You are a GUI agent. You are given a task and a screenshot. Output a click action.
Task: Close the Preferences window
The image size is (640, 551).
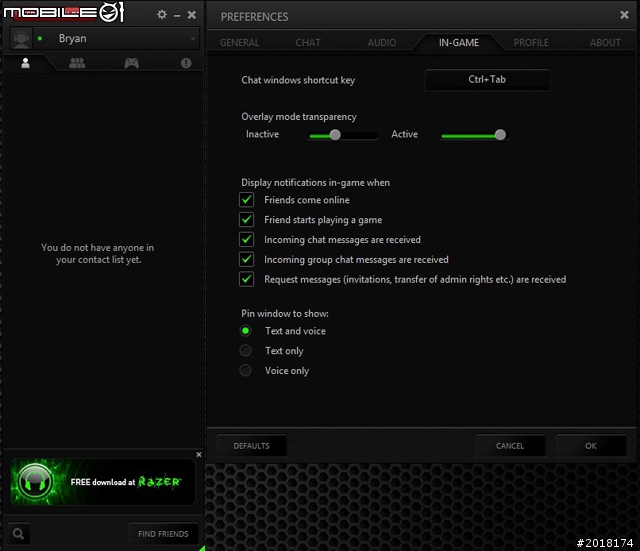[x=624, y=15]
